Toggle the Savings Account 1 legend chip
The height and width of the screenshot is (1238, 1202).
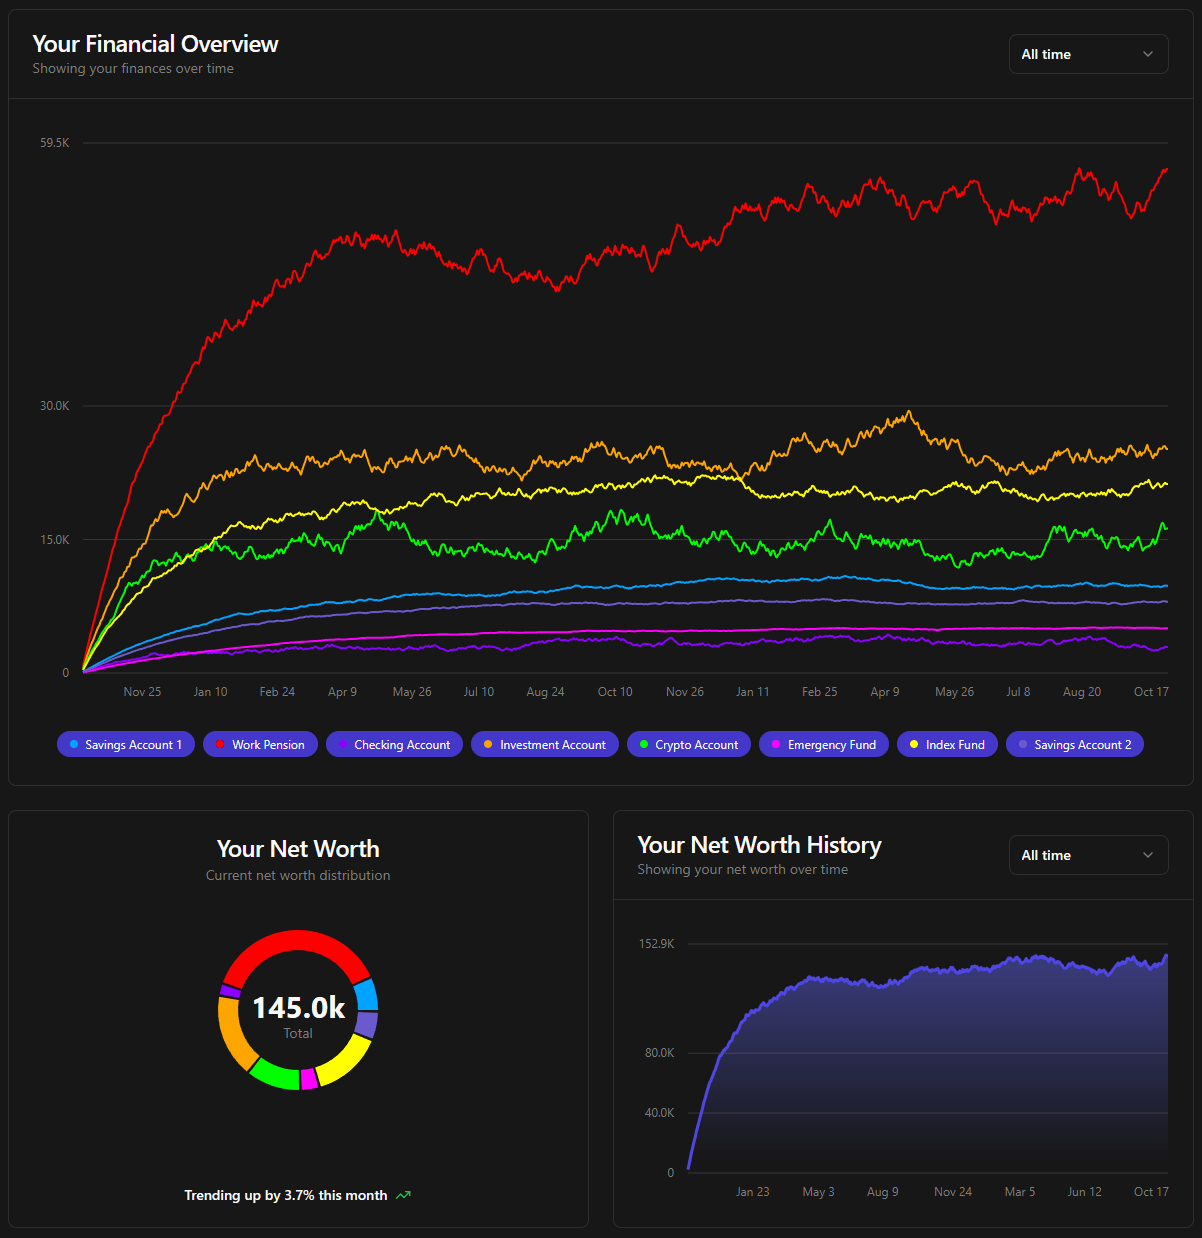coord(126,745)
